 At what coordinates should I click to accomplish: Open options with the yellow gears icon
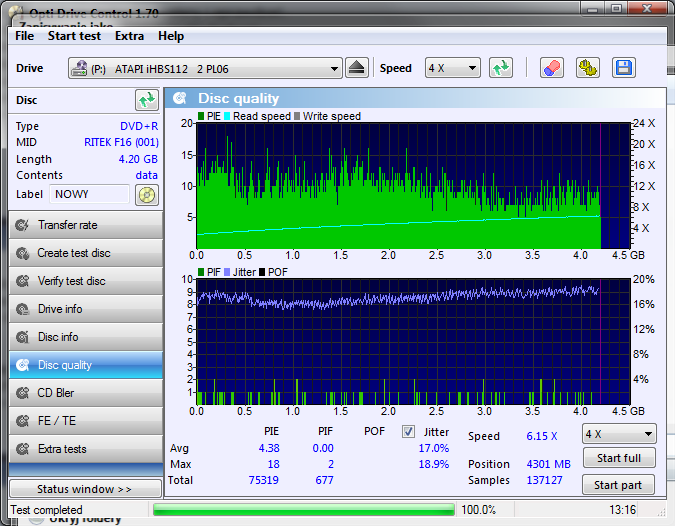(588, 68)
